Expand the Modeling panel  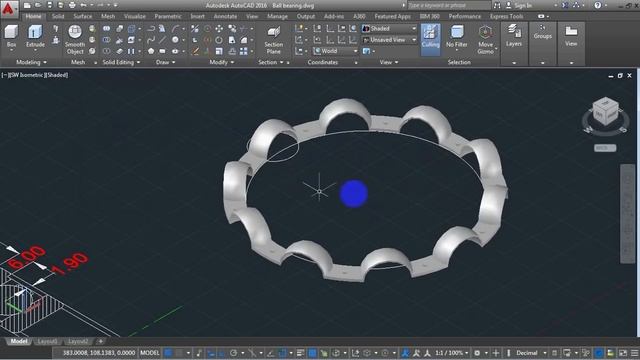(31, 62)
